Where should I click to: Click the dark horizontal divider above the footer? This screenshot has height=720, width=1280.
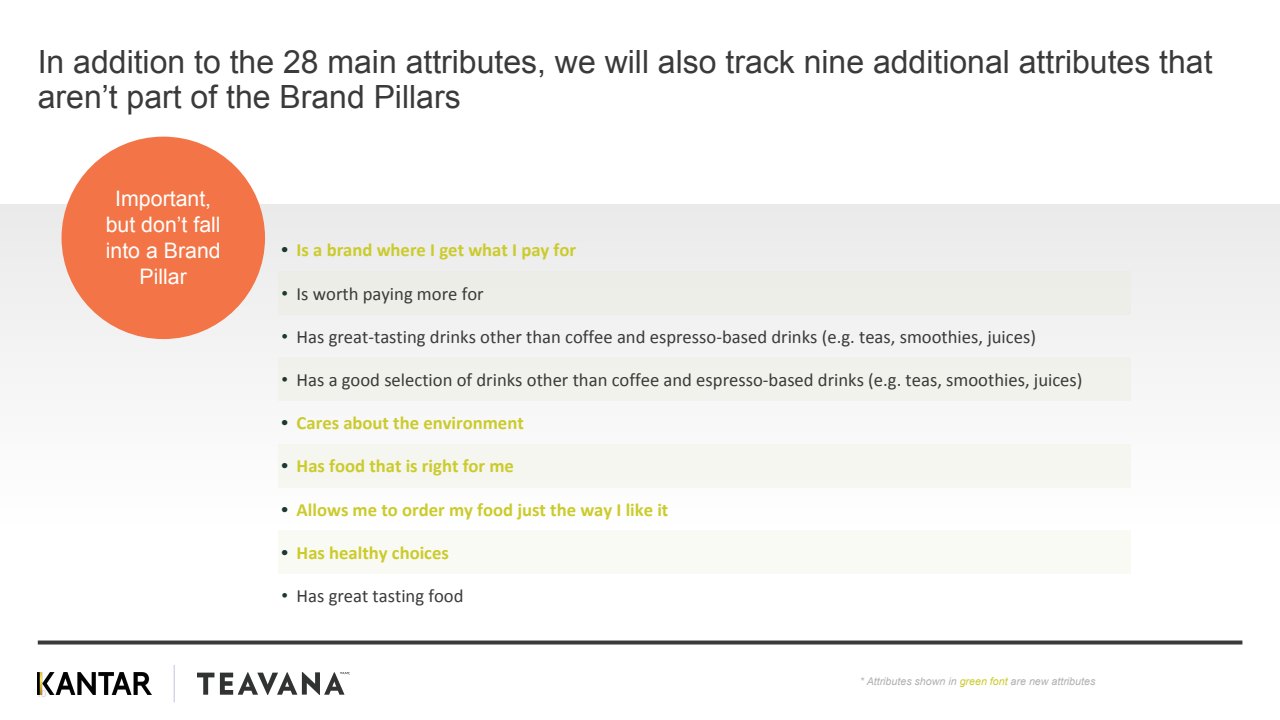(x=640, y=642)
